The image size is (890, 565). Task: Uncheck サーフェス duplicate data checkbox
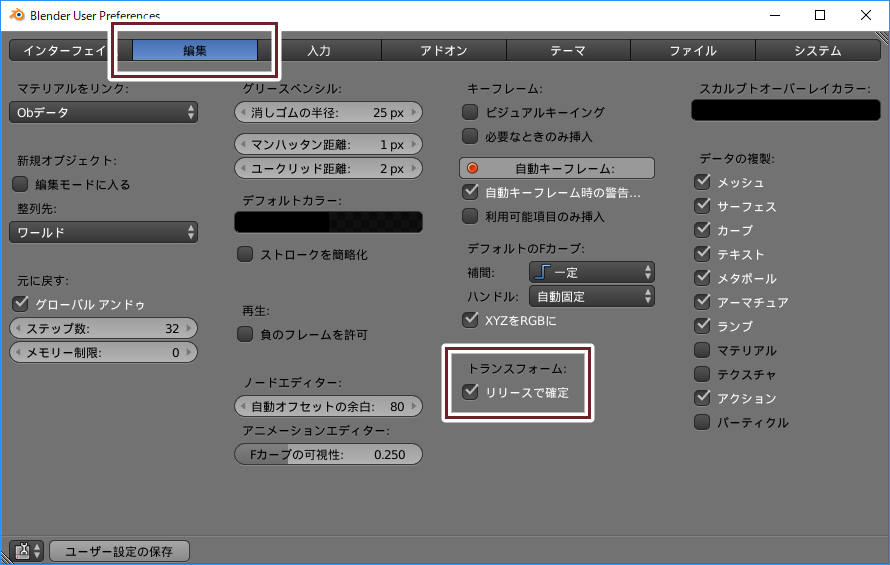(x=702, y=206)
